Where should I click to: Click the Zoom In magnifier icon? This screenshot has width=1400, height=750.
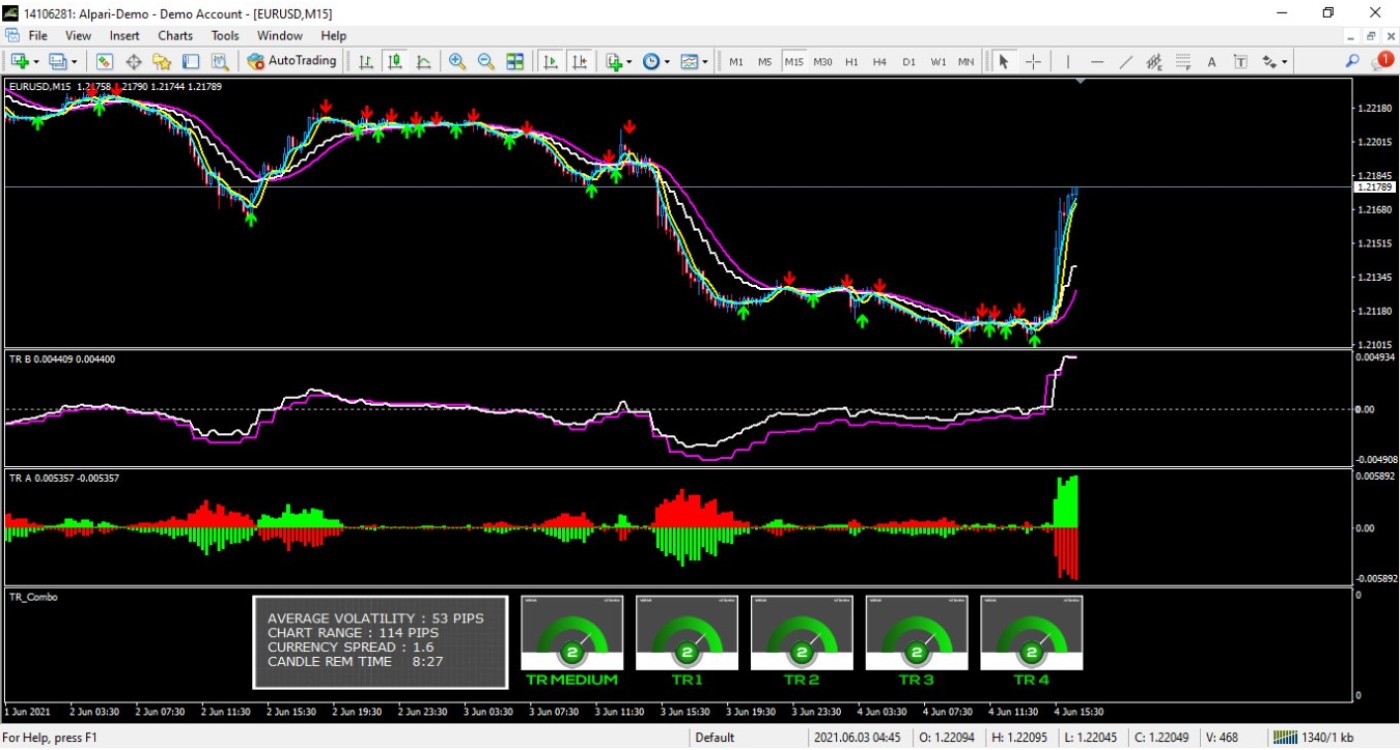click(x=457, y=62)
